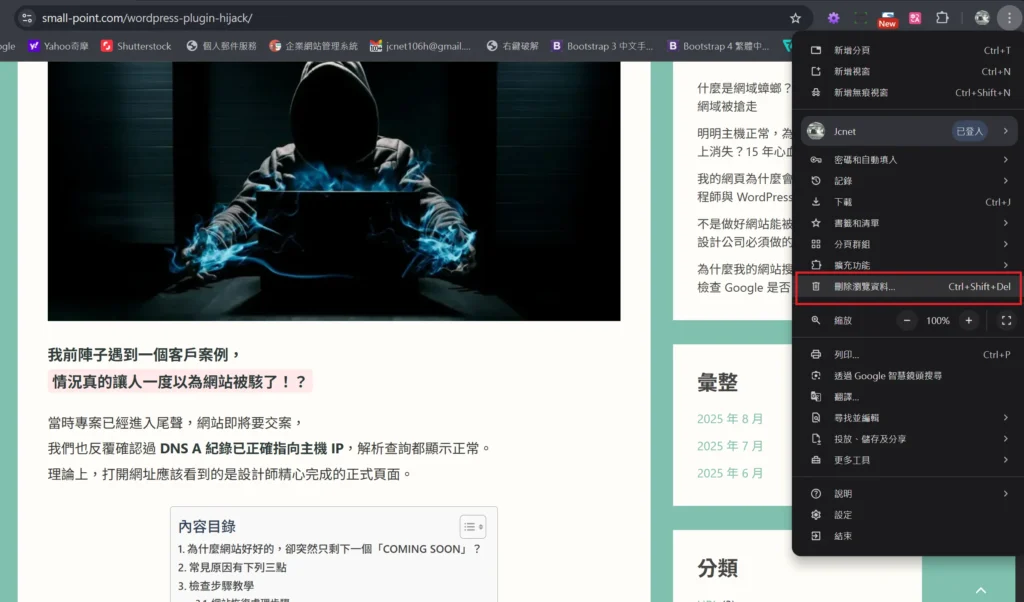This screenshot has height=602, width=1024.
Task: Activate 透過 Google 智慧鏡頭搜尋 lens icon
Action: pos(817,374)
